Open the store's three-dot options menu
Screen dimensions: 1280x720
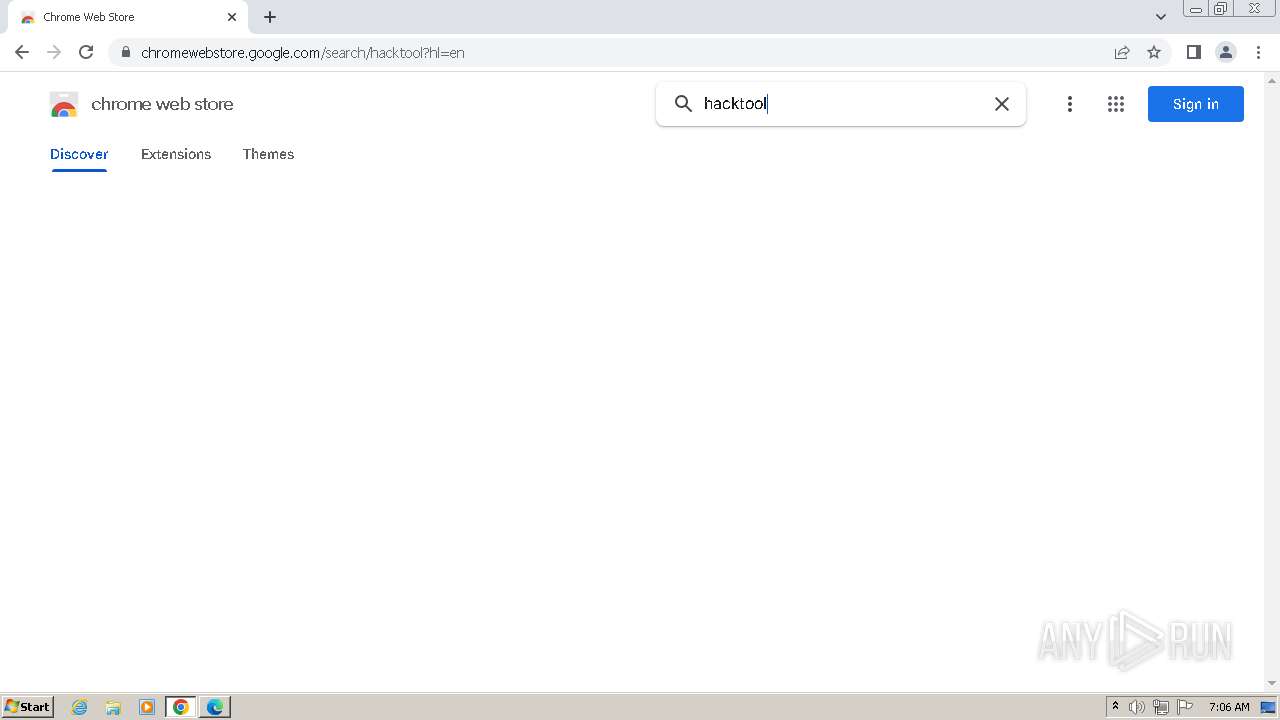pyautogui.click(x=1069, y=104)
